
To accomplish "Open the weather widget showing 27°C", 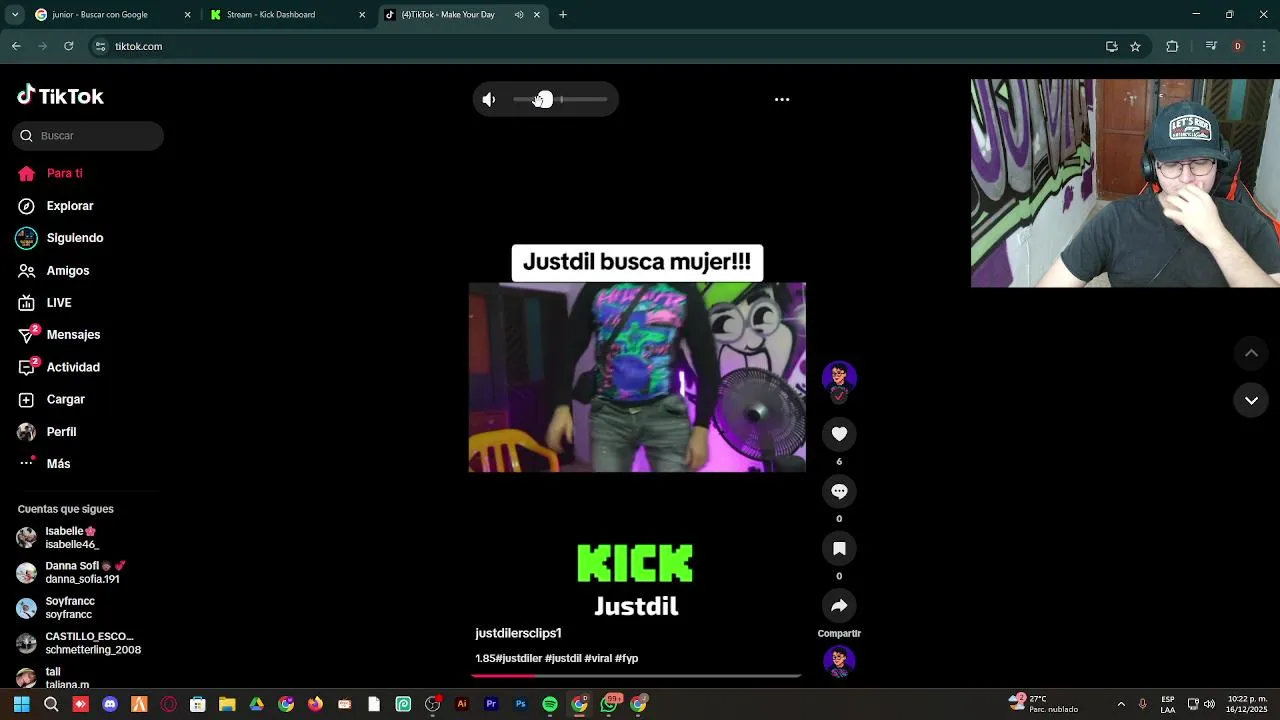I will click(x=1044, y=704).
